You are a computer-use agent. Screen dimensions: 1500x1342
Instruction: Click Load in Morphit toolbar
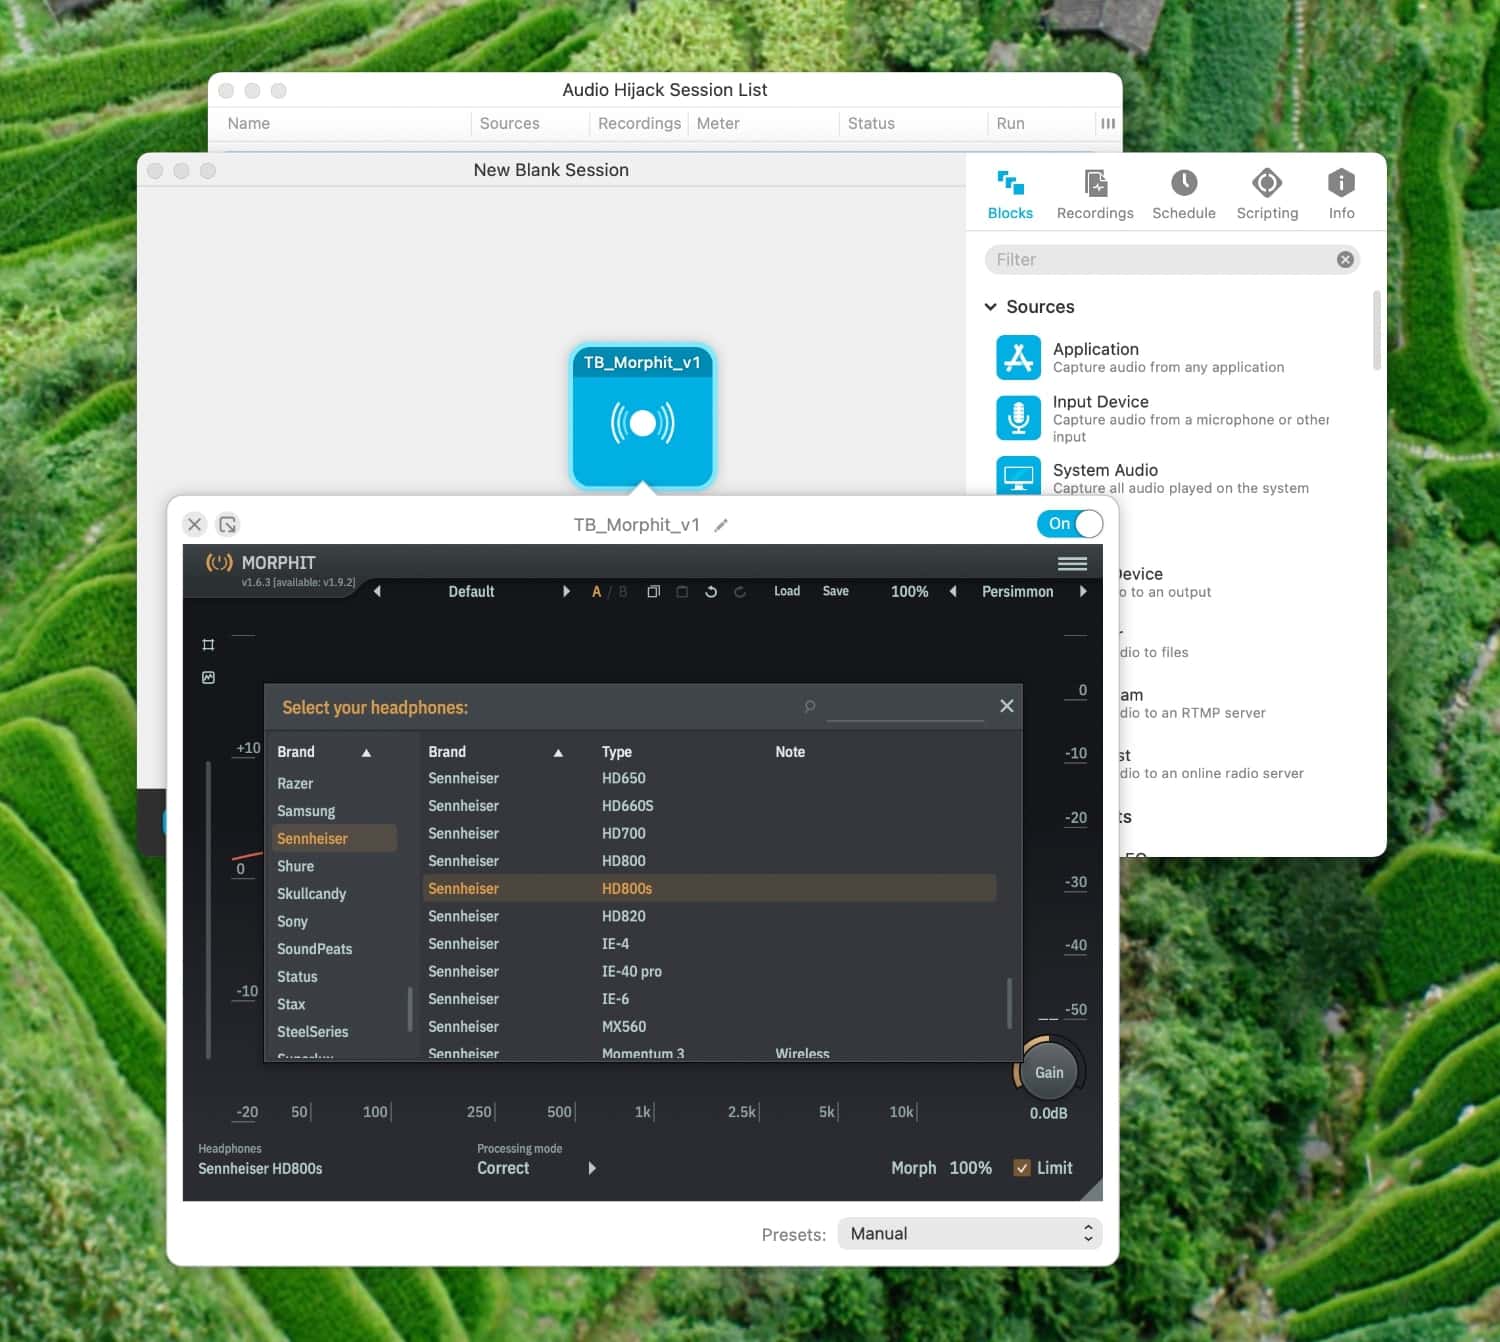coord(787,591)
